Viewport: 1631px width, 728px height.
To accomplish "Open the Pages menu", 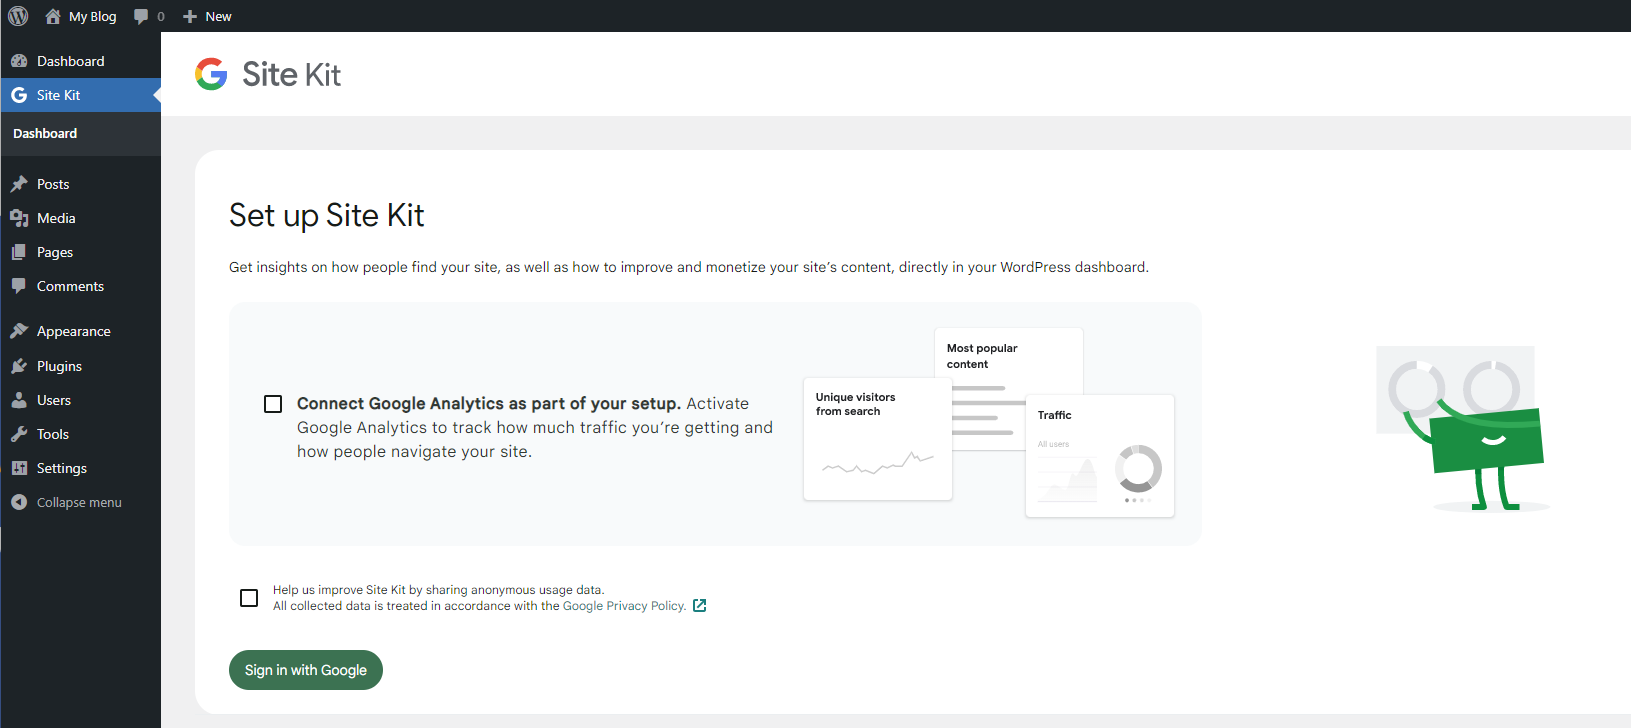I will (80, 252).
